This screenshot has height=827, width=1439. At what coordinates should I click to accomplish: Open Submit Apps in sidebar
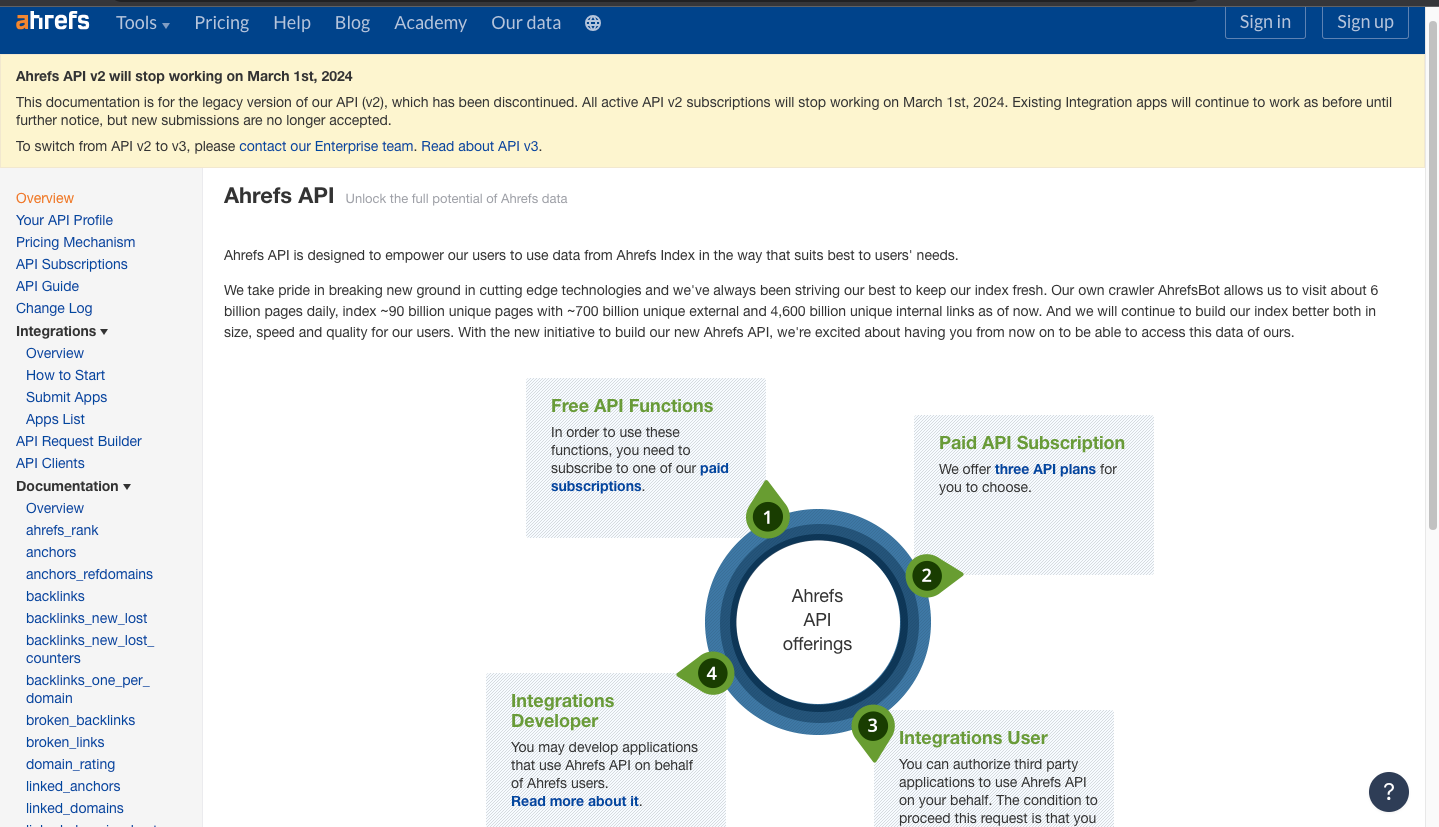pyautogui.click(x=66, y=397)
